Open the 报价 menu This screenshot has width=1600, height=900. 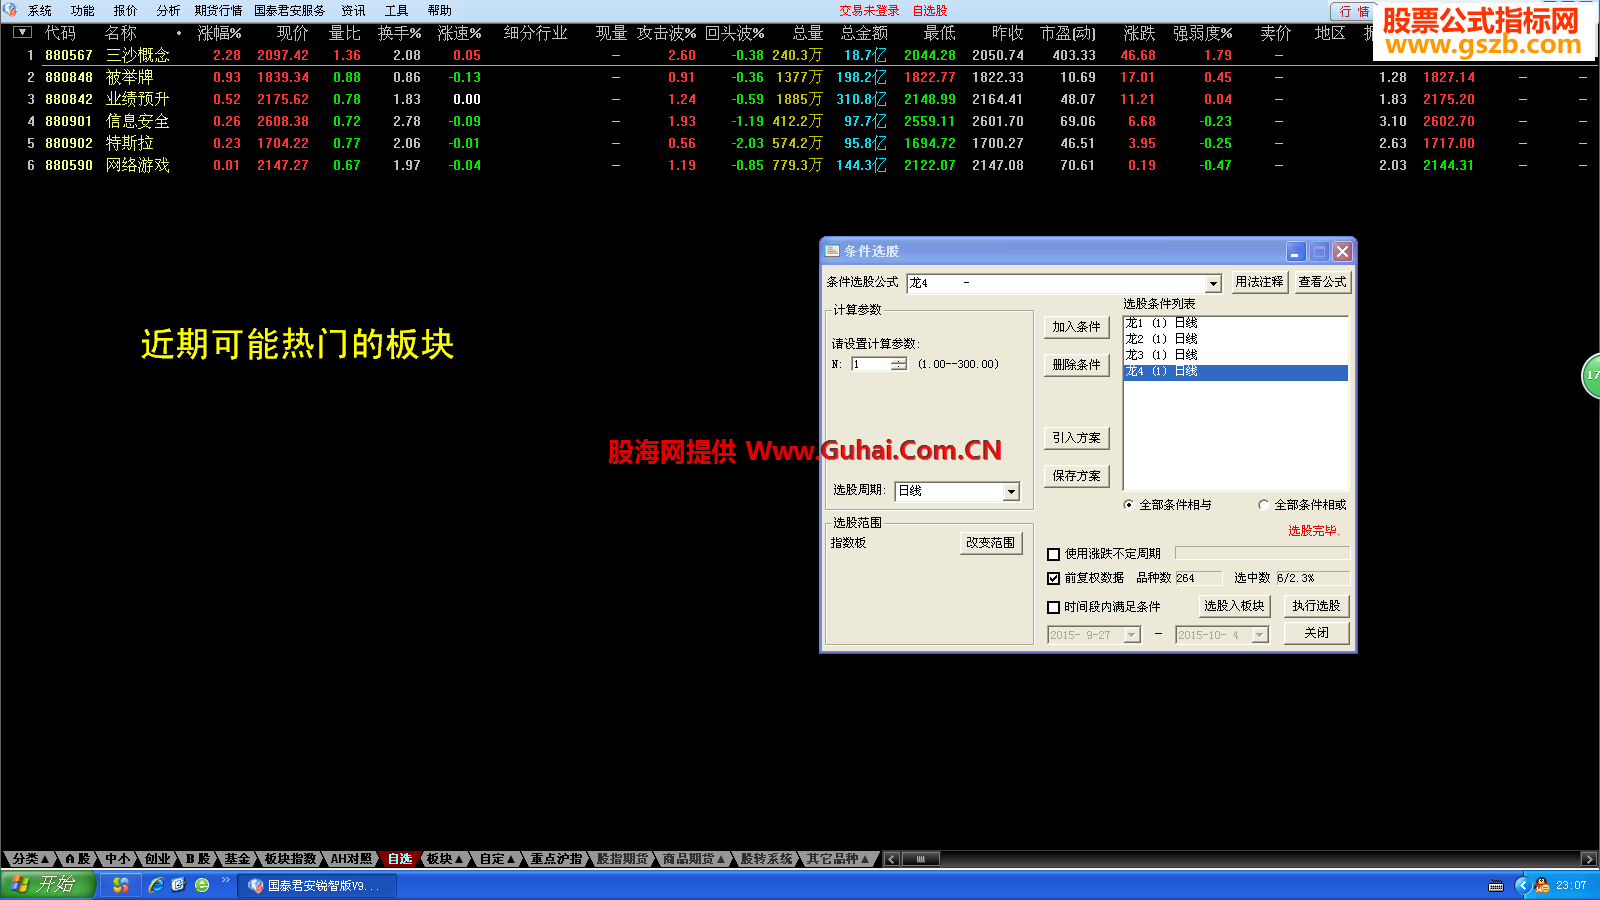pos(126,11)
